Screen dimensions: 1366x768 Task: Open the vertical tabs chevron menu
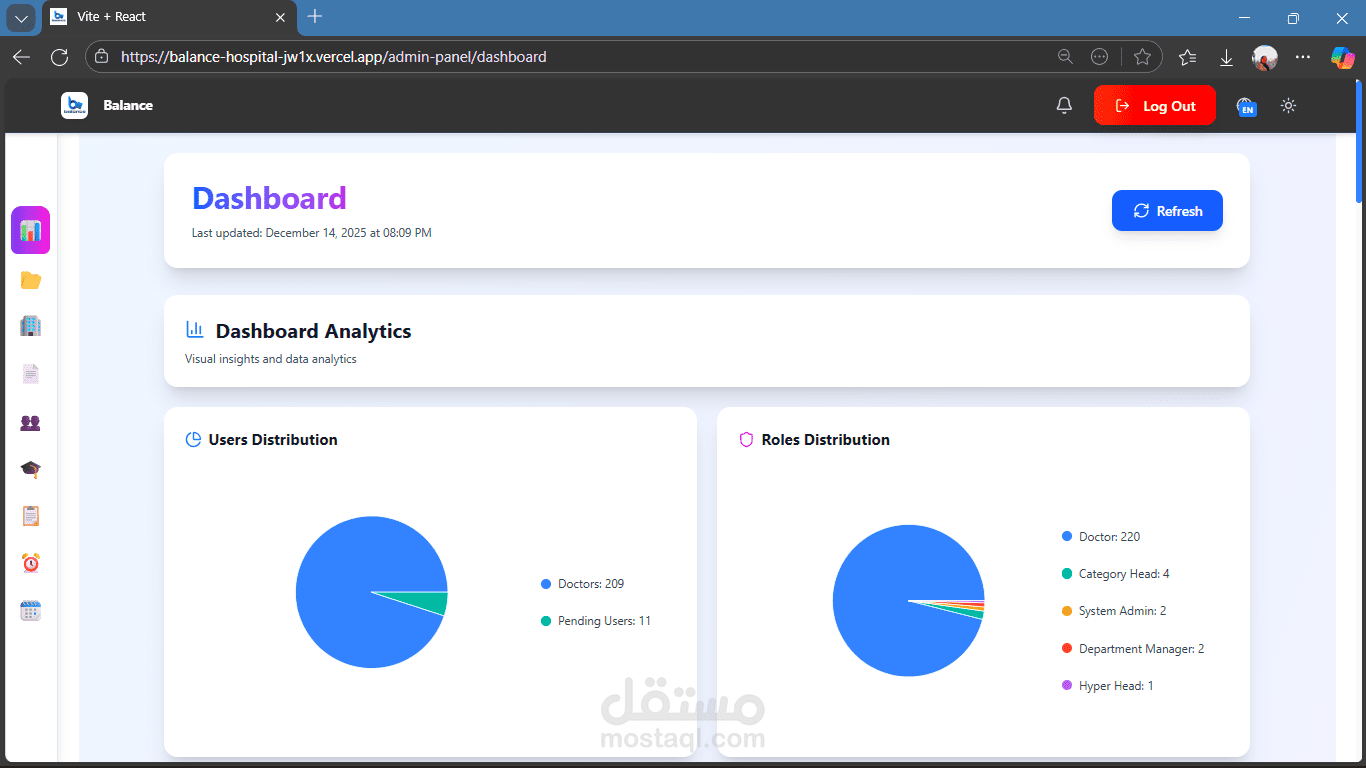[x=21, y=17]
